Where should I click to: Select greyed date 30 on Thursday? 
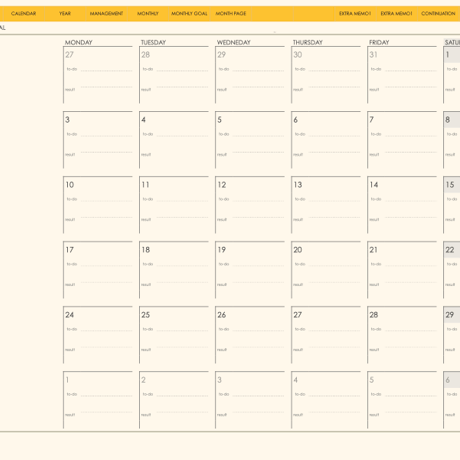point(298,55)
